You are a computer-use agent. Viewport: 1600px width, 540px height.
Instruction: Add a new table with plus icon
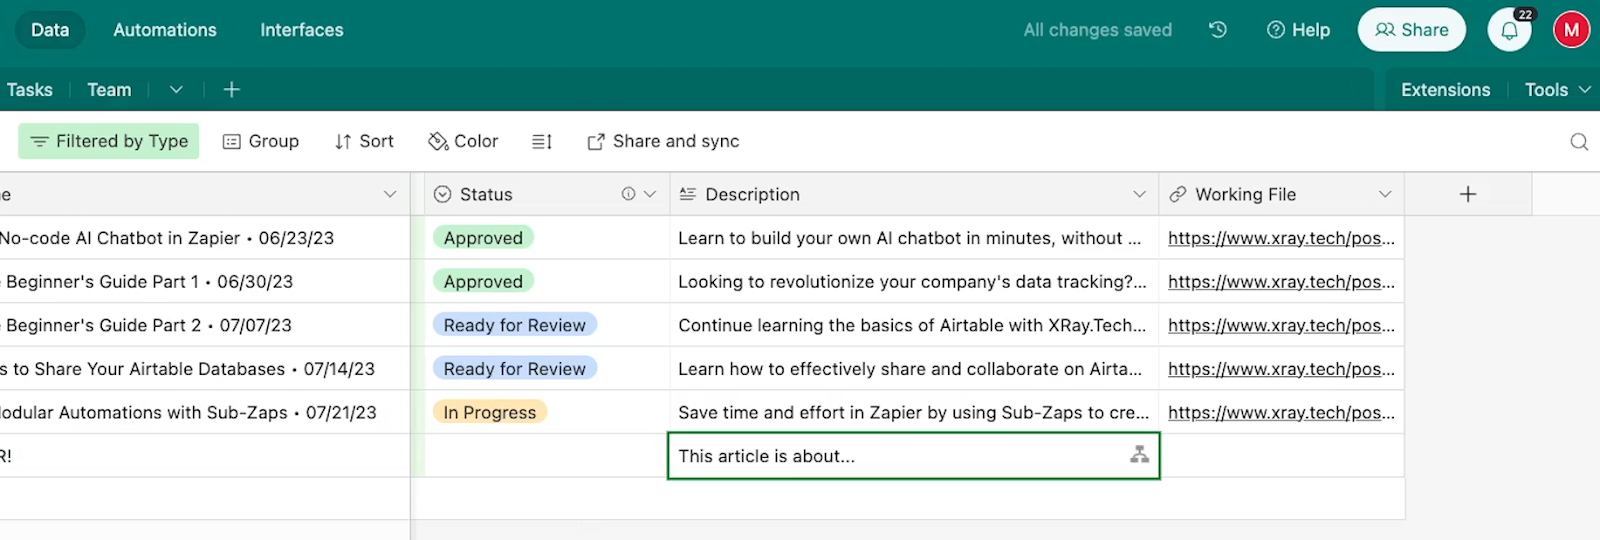231,90
